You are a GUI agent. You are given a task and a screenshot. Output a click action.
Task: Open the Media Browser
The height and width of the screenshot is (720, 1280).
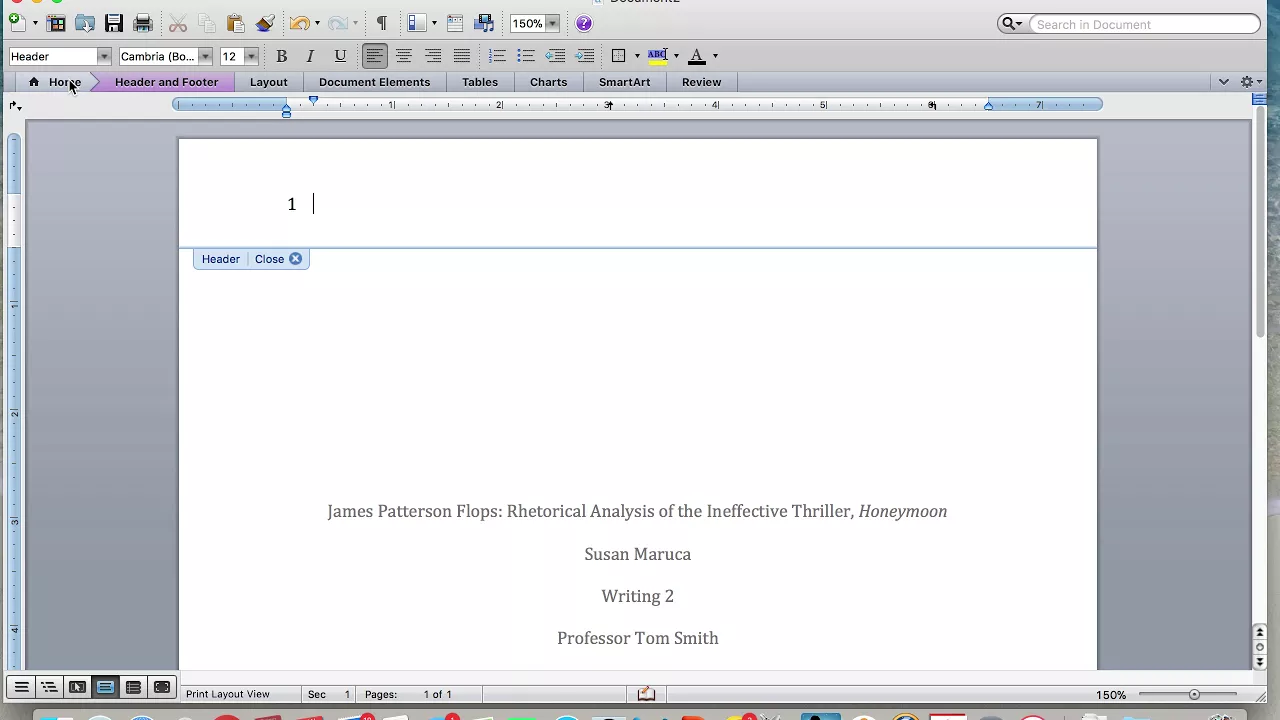pyautogui.click(x=485, y=23)
